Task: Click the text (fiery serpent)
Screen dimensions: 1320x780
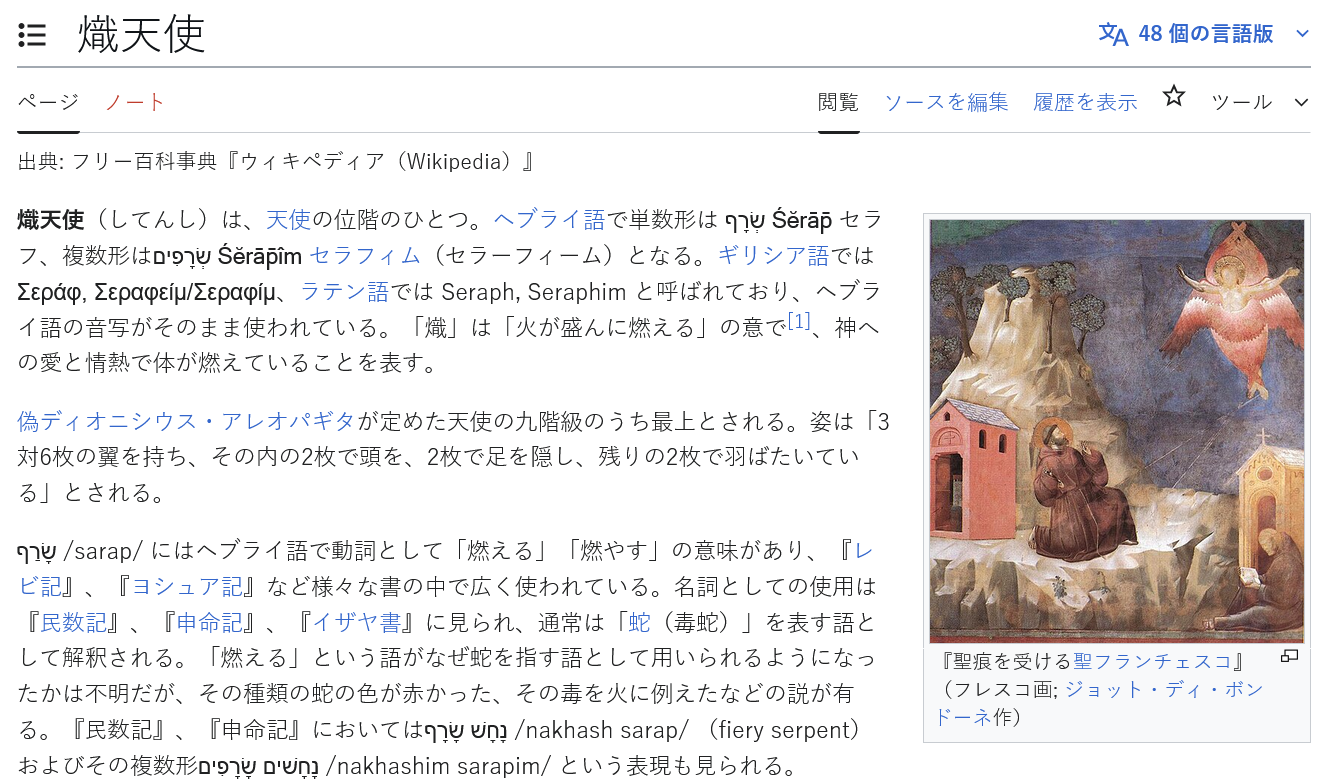Action: [x=782, y=730]
